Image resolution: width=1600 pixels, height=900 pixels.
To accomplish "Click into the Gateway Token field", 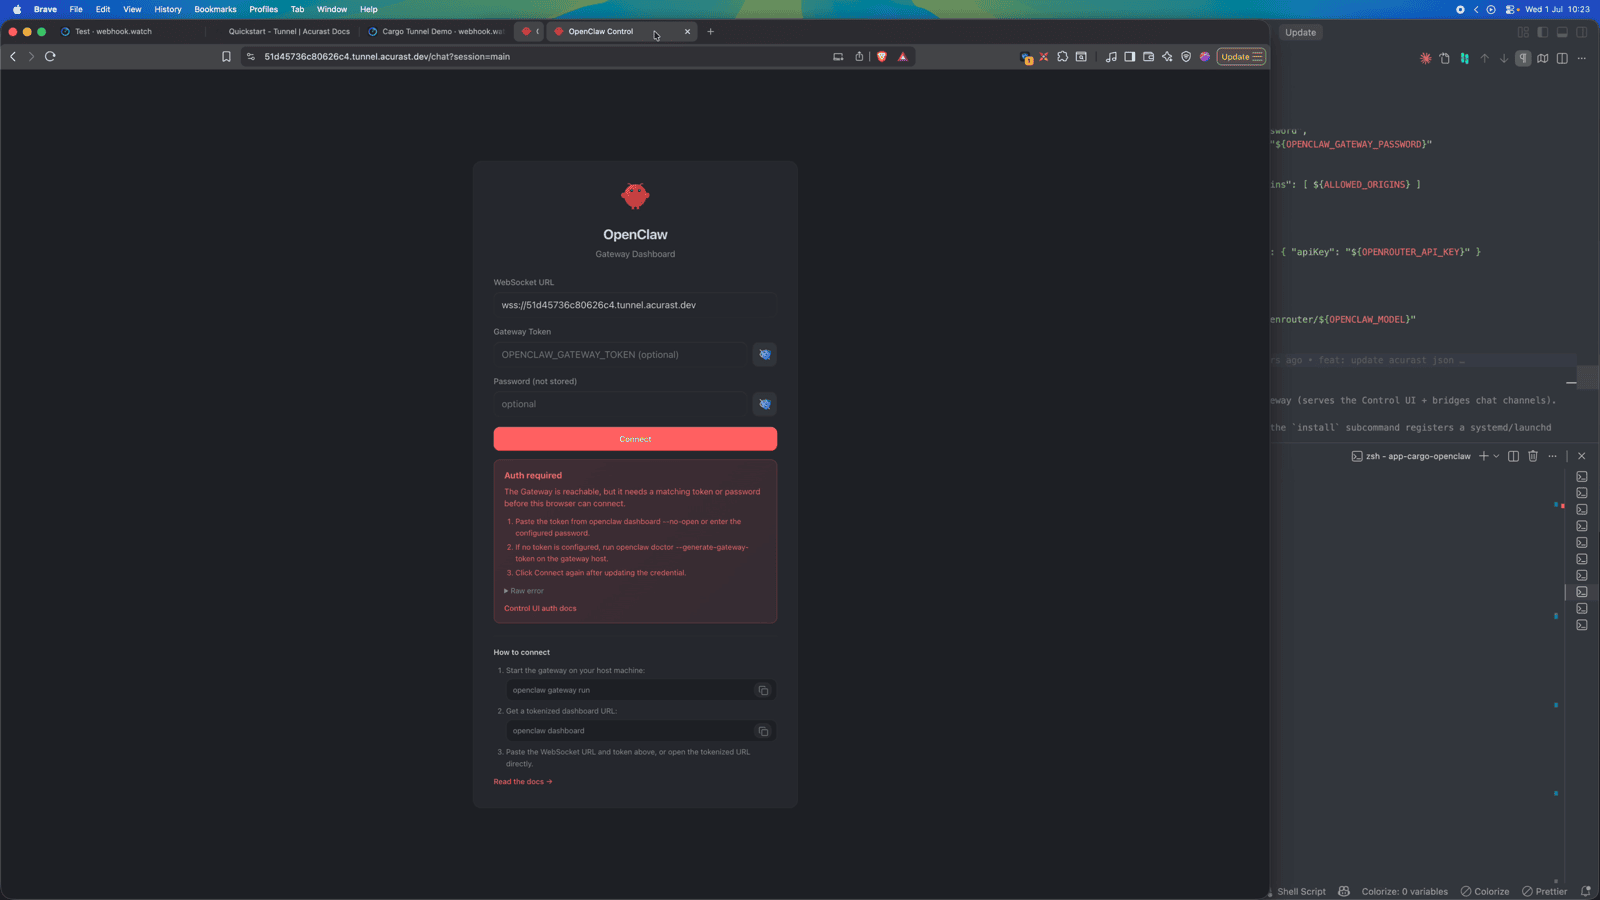I will [620, 354].
